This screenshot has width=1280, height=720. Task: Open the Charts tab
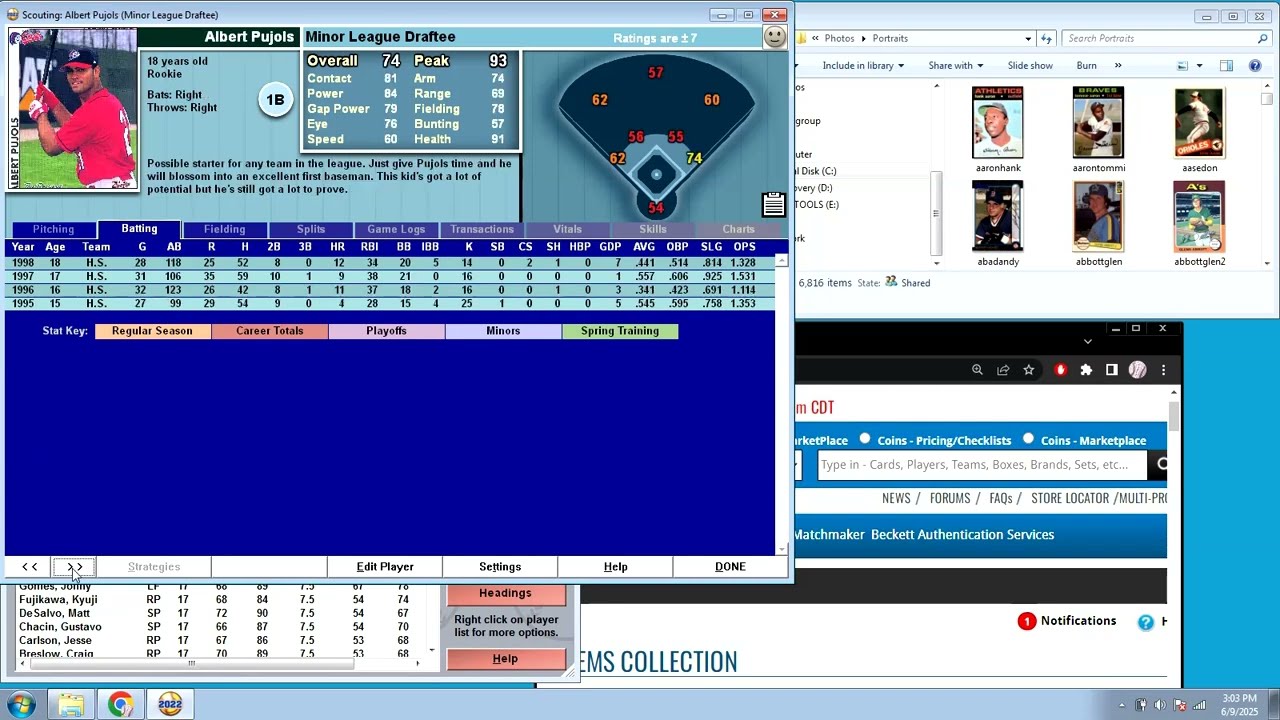click(x=739, y=230)
